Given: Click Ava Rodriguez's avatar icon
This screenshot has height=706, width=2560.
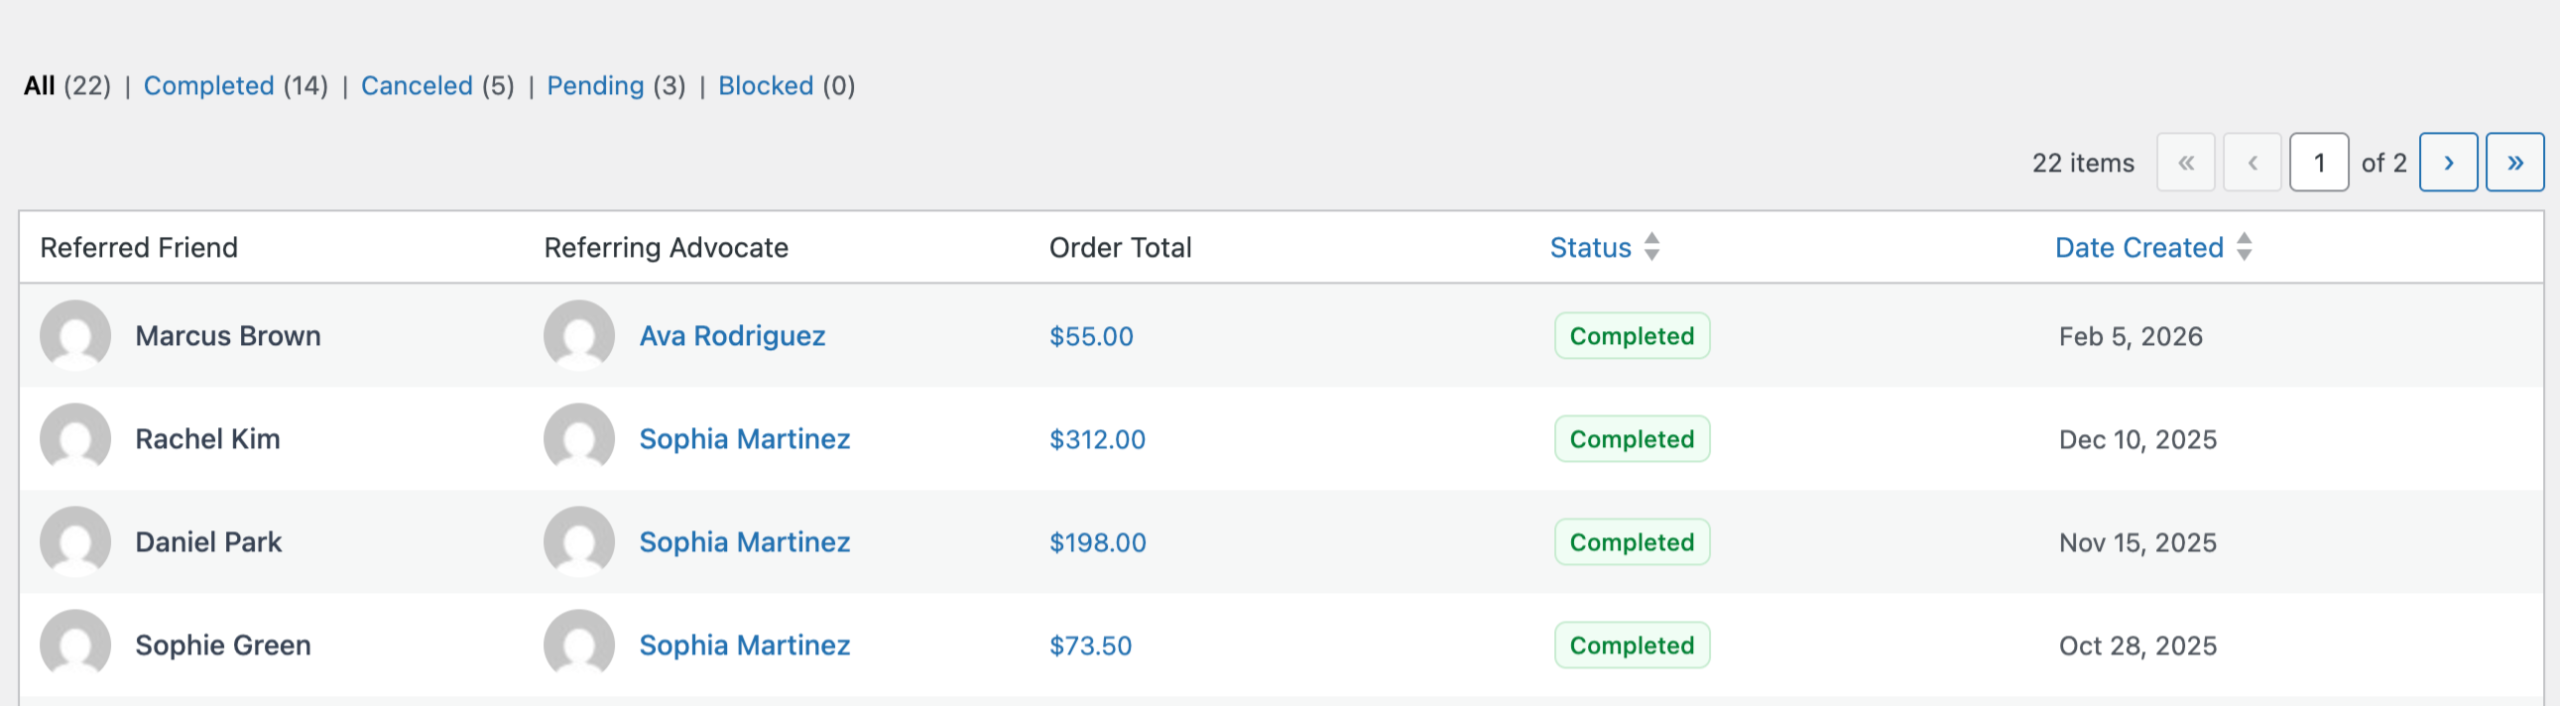Looking at the screenshot, I should pyautogui.click(x=579, y=336).
